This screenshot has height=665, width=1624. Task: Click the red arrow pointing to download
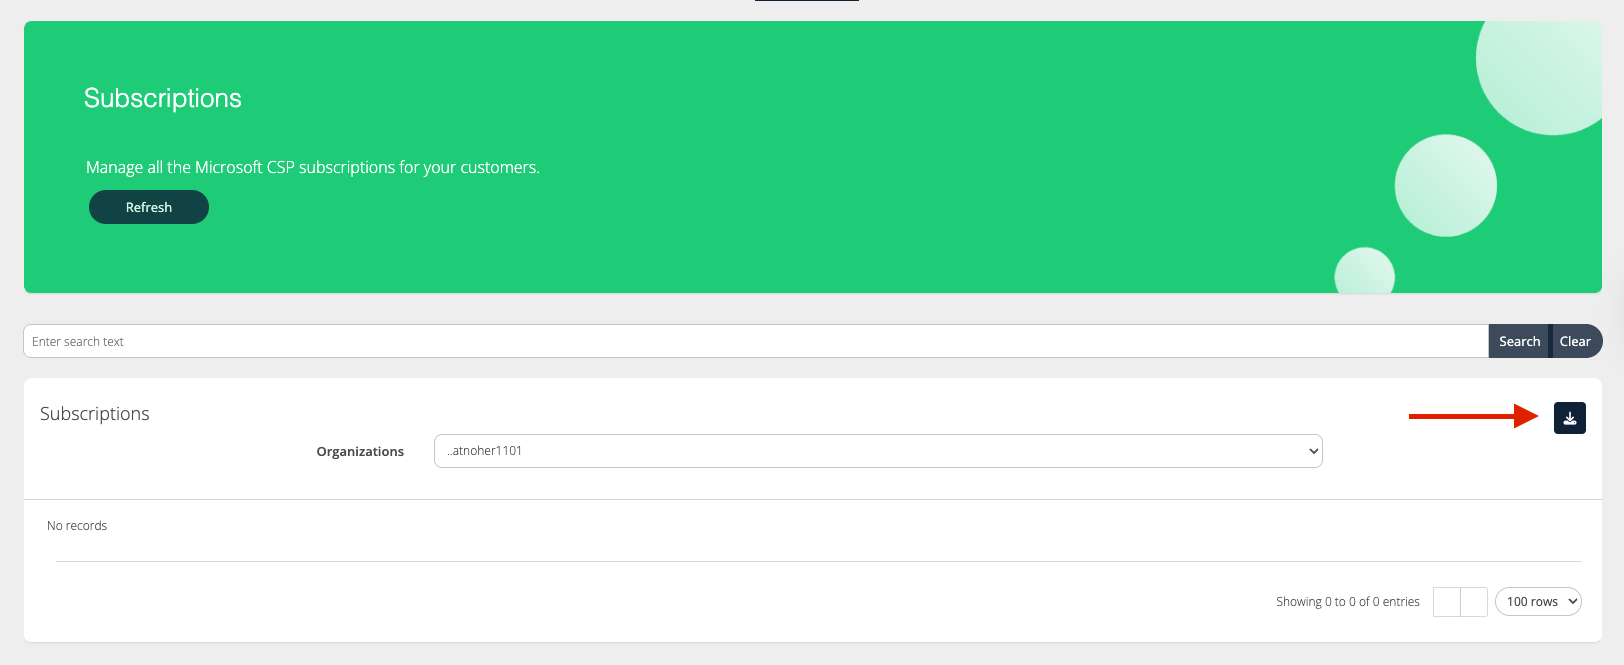(x=1472, y=416)
